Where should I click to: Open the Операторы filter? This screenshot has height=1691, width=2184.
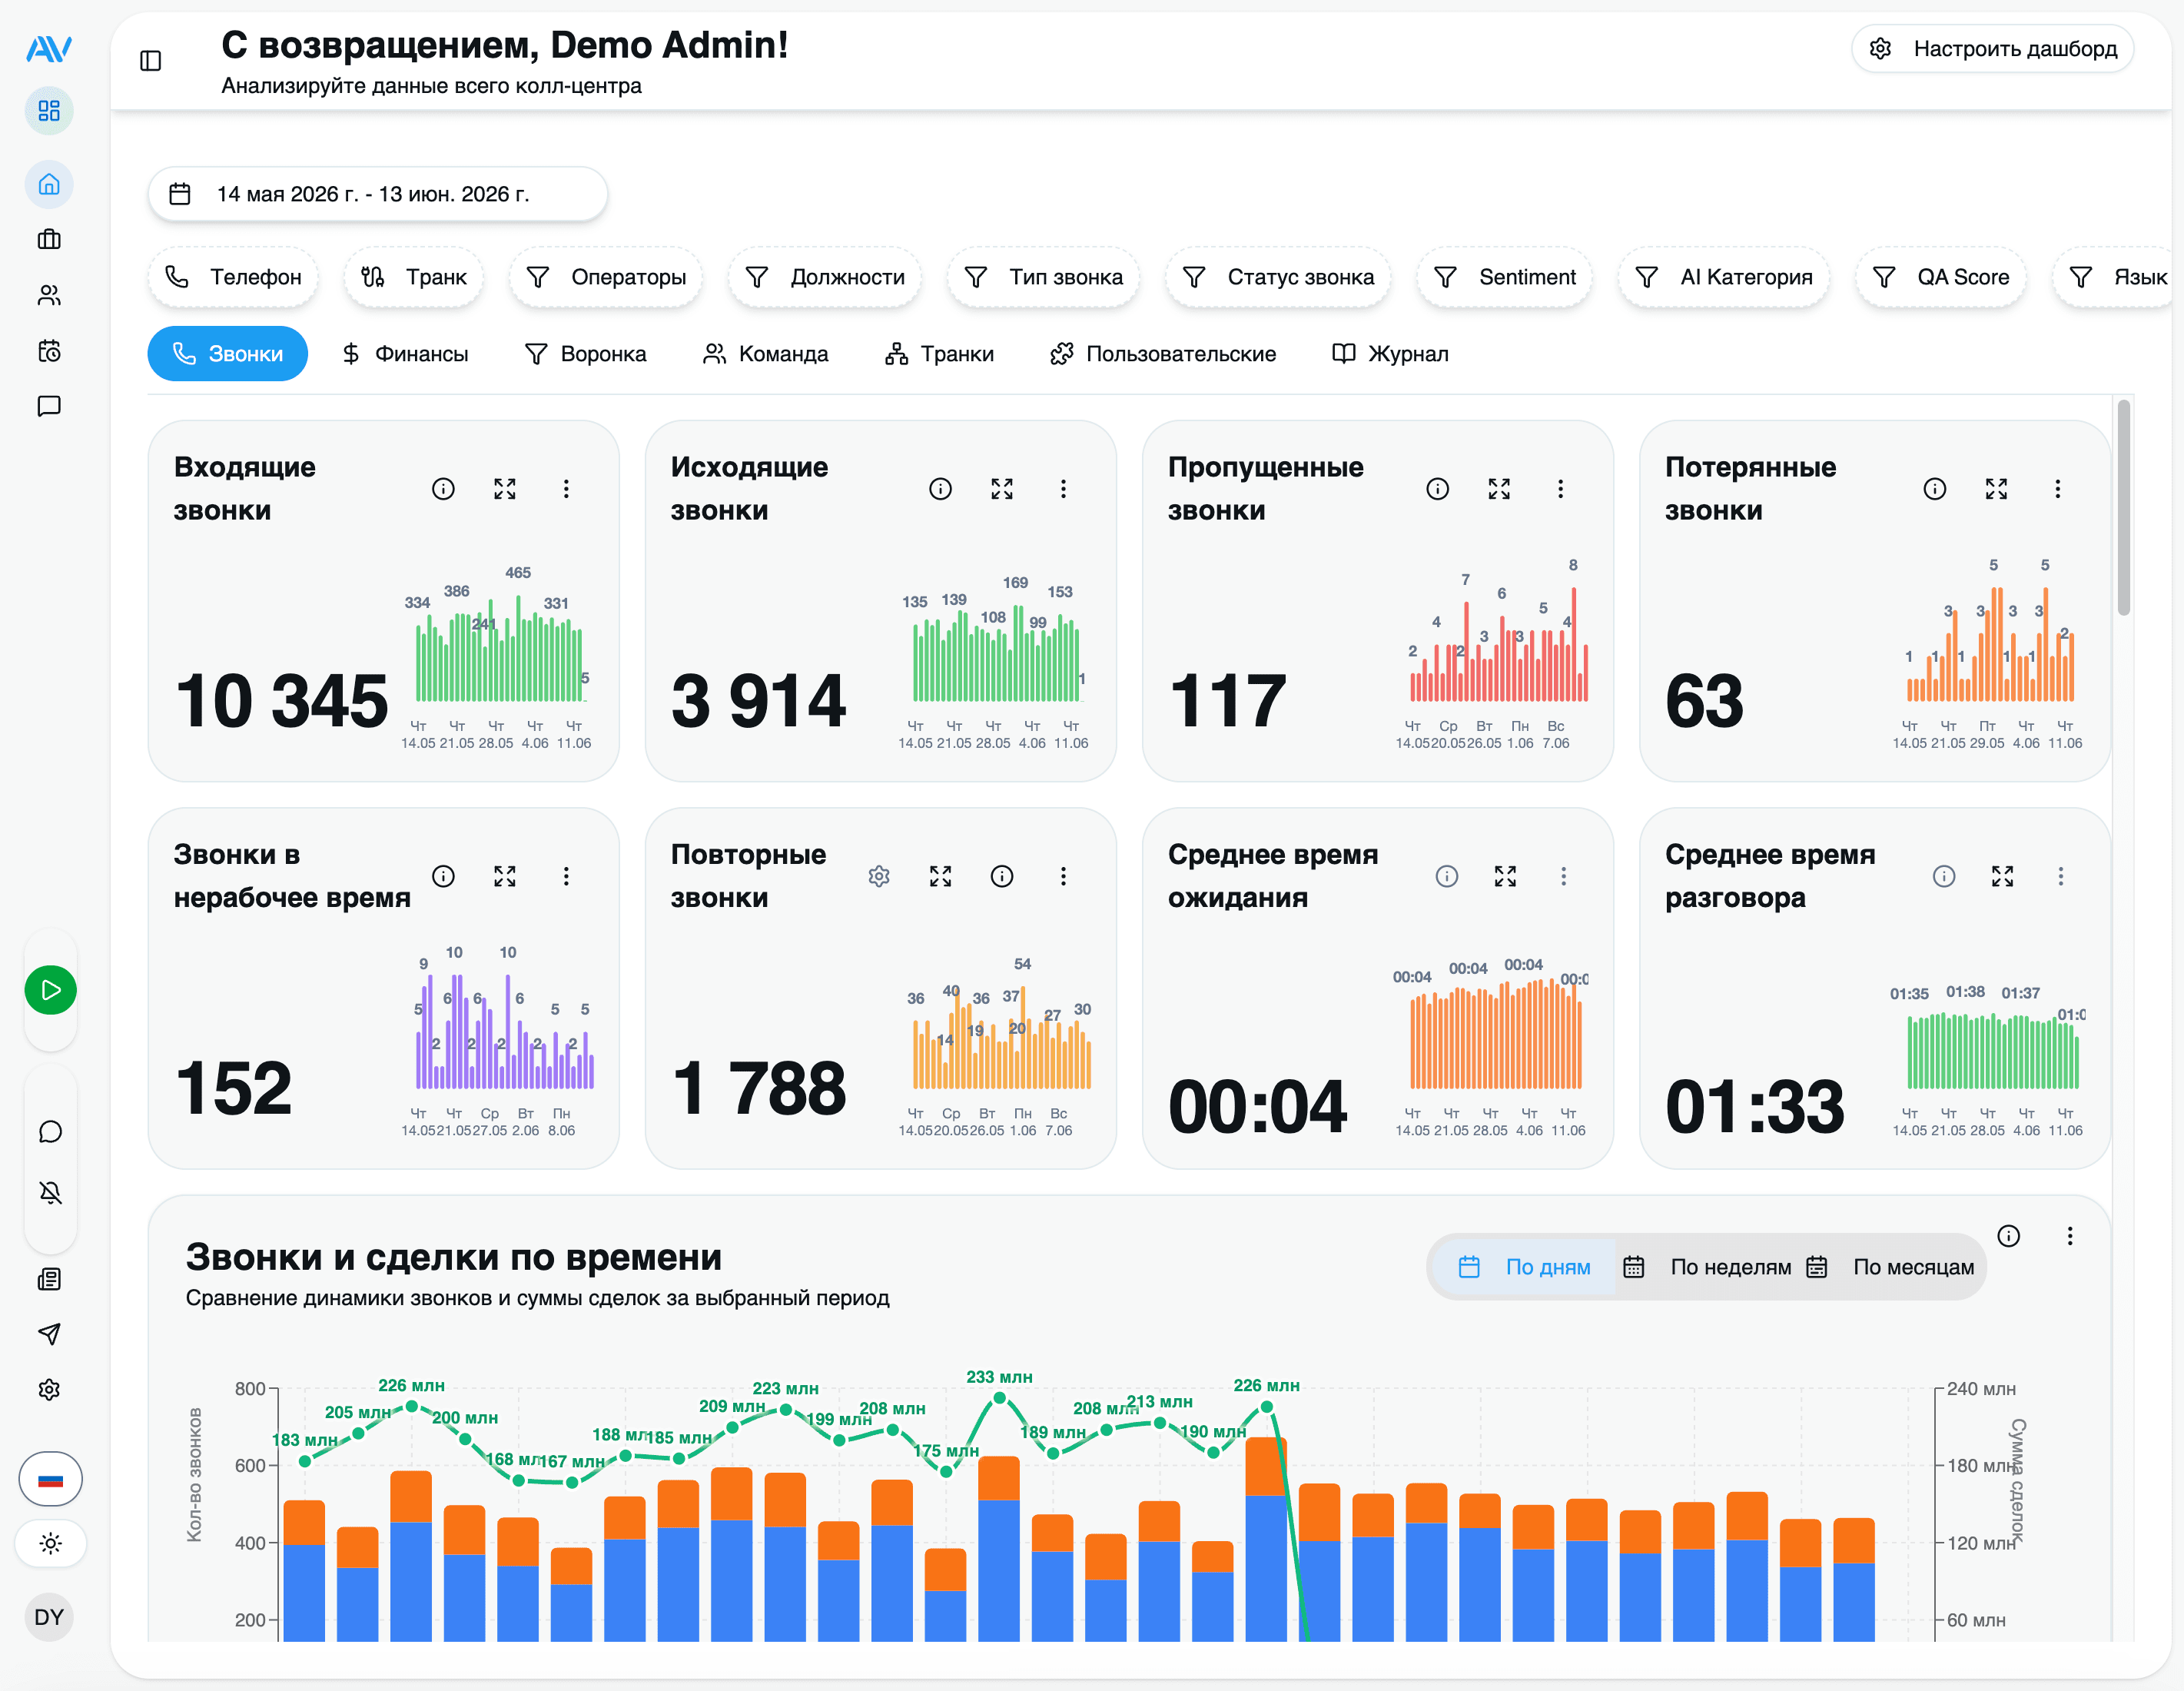tap(606, 277)
